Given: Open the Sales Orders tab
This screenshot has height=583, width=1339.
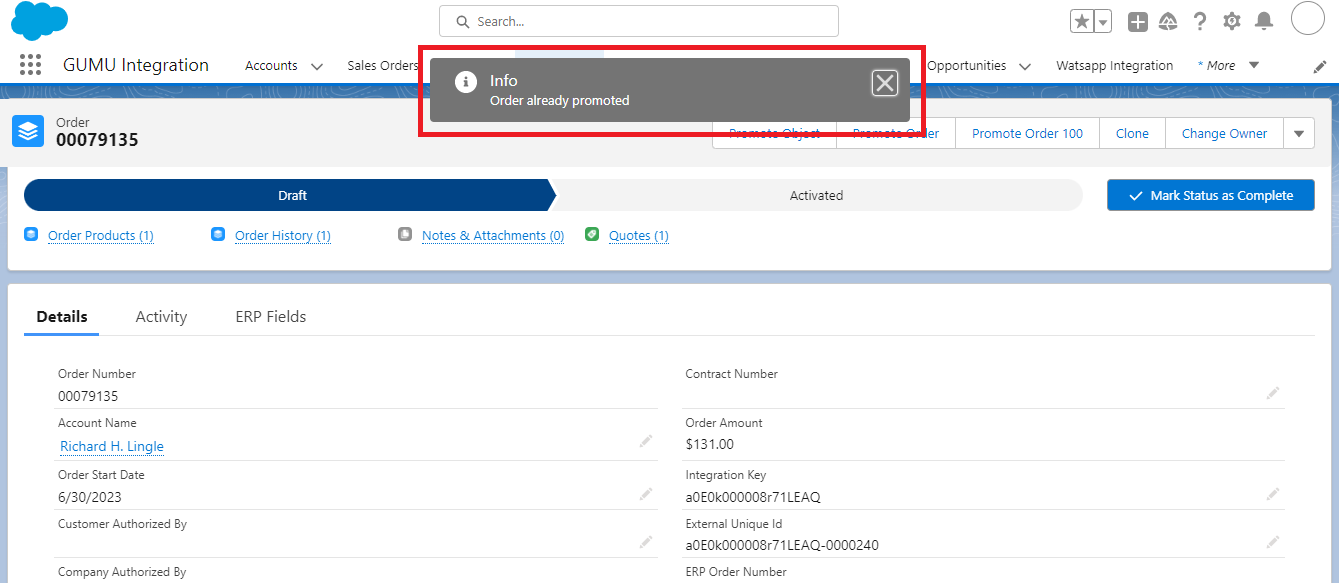Looking at the screenshot, I should [383, 66].
